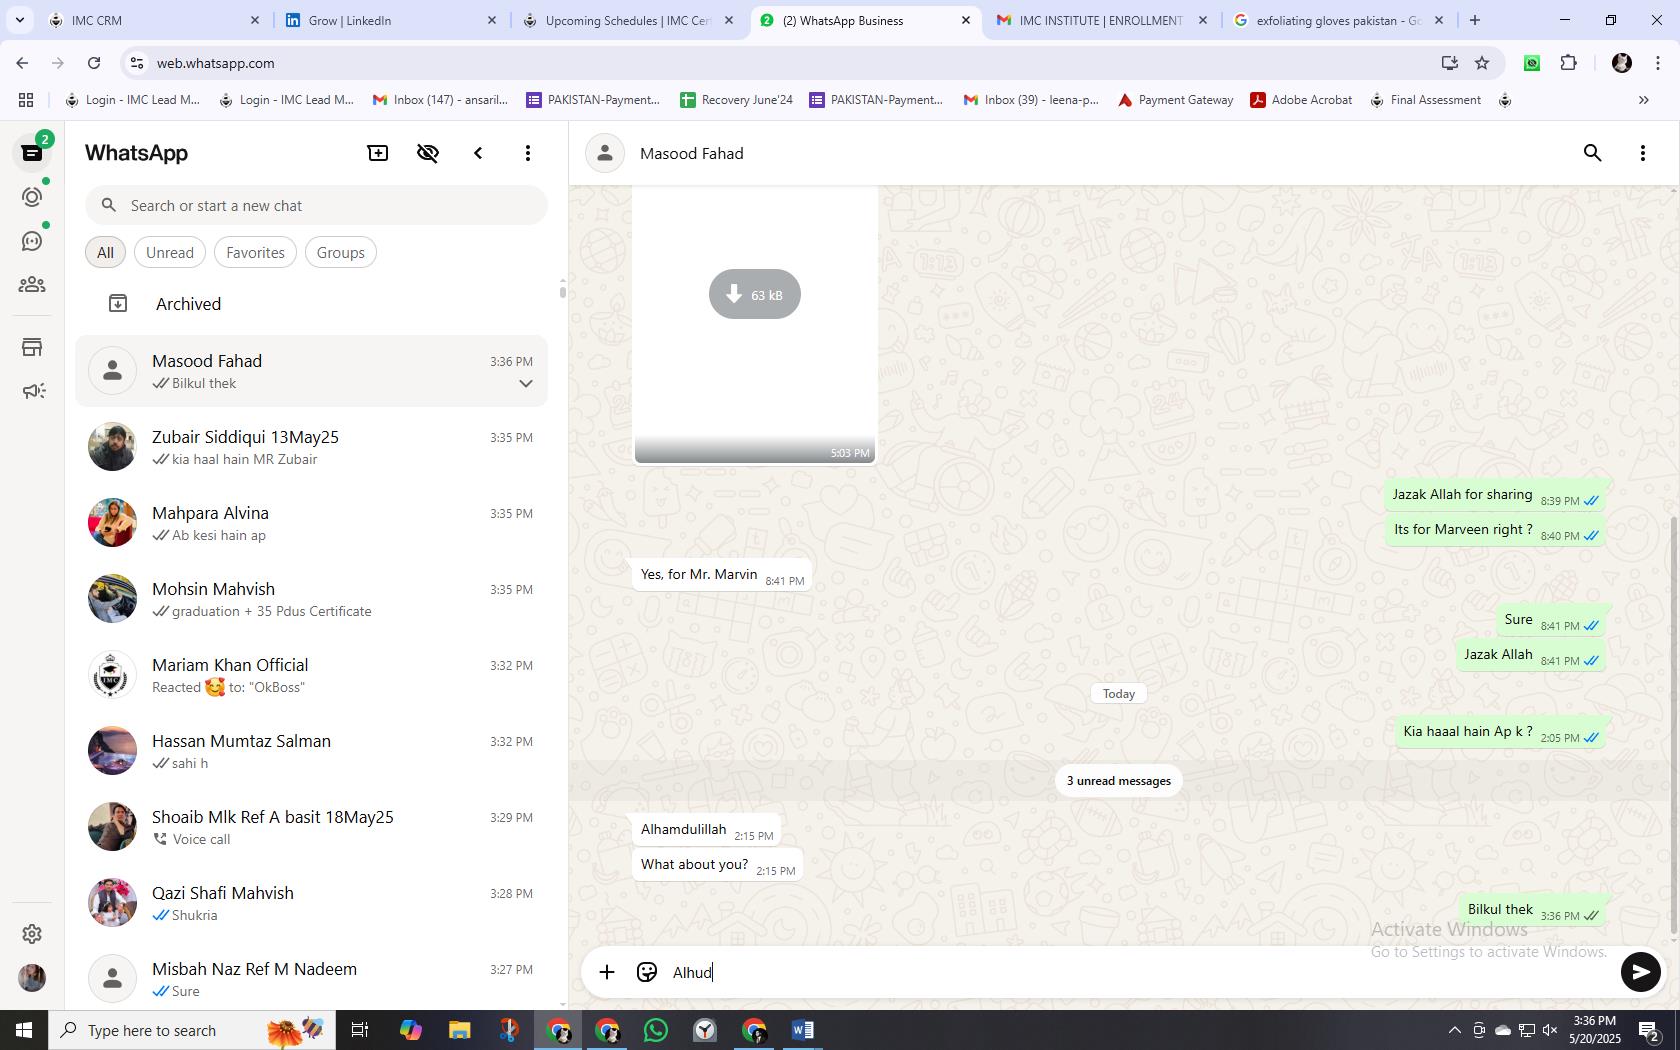Open profile picture at sidebar bottom
This screenshot has width=1680, height=1050.
[32, 977]
